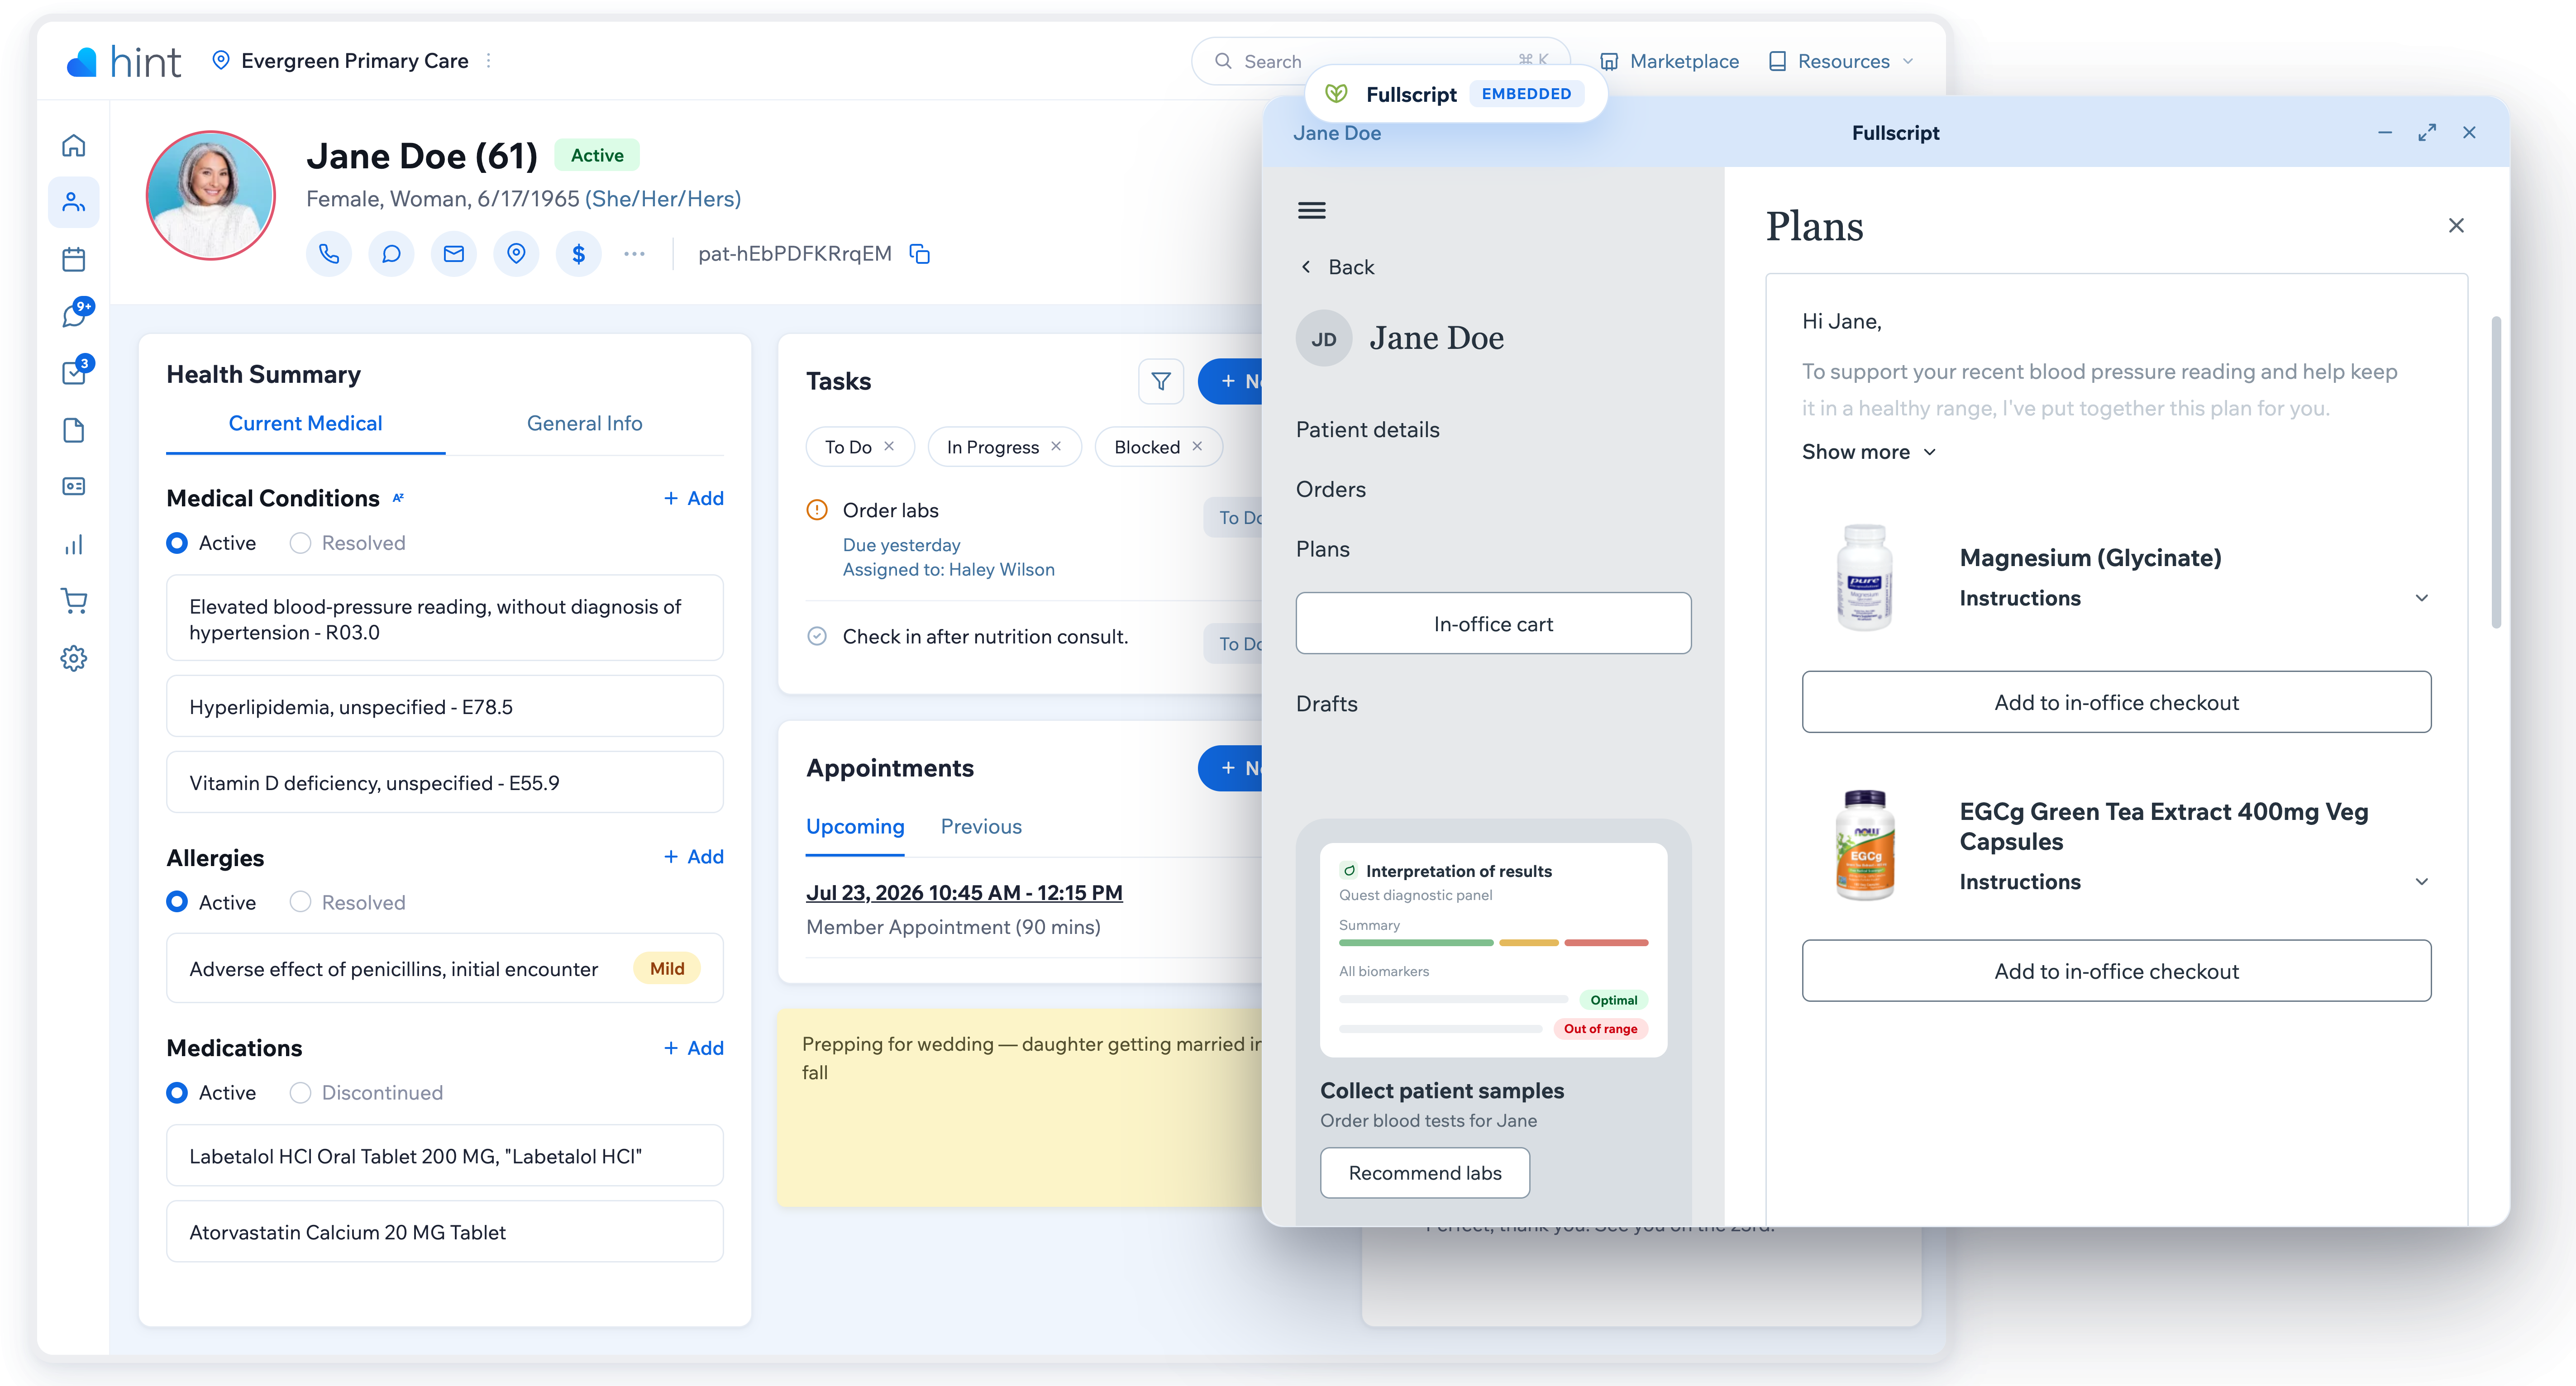Expand Show more in plan message
This screenshot has width=2576, height=1386.
coord(1868,452)
